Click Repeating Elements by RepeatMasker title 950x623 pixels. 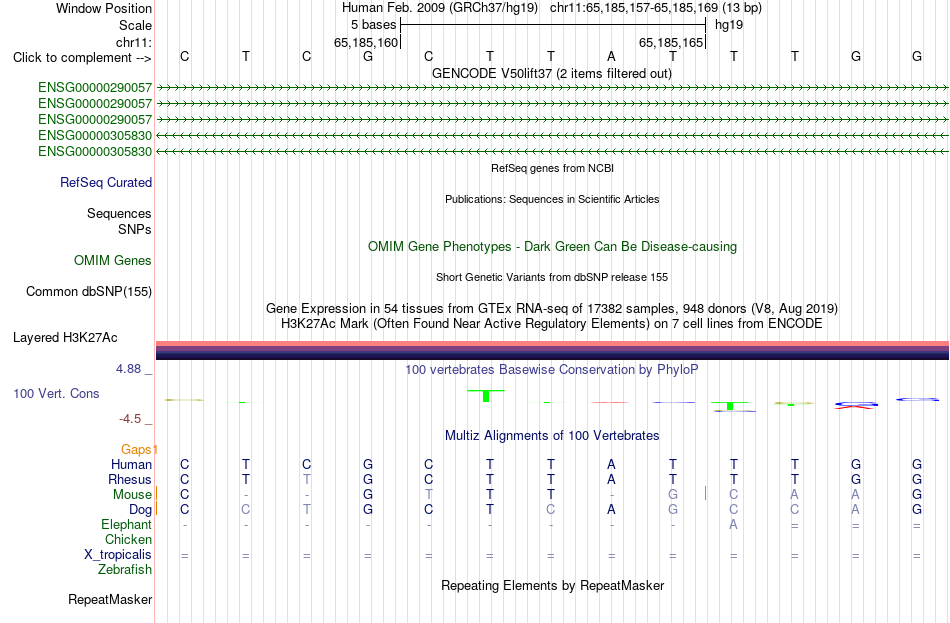pyautogui.click(x=553, y=586)
